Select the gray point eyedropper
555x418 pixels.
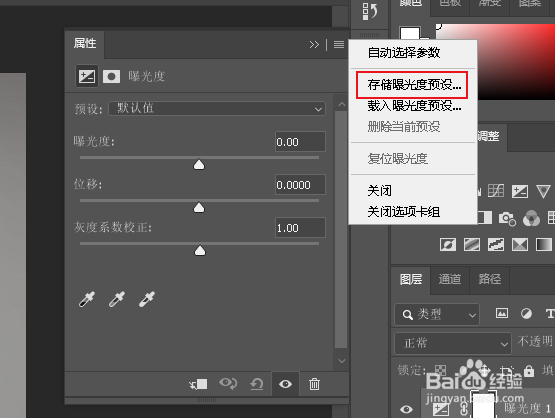117,299
